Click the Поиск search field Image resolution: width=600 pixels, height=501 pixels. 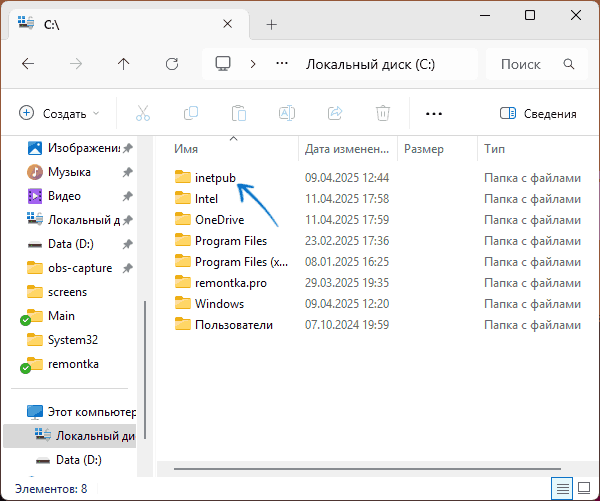click(536, 64)
